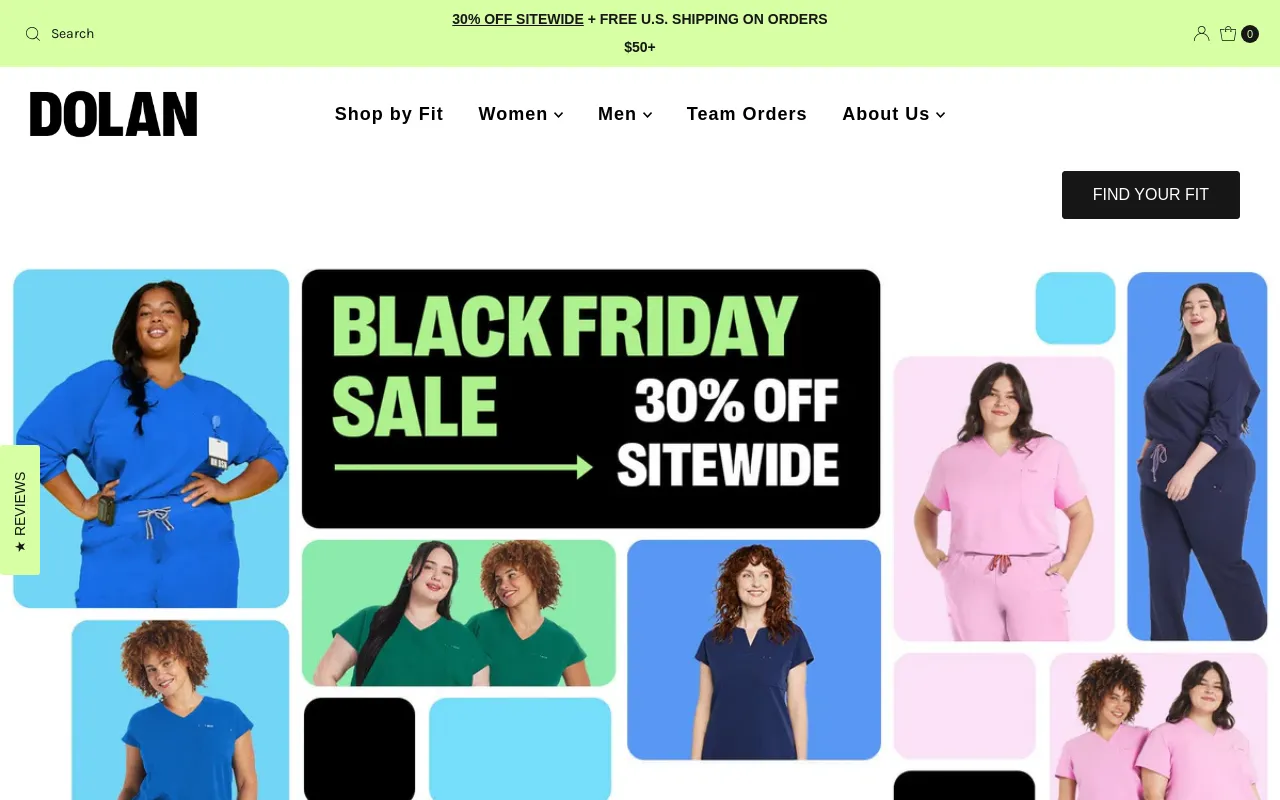This screenshot has height=800, width=1280.
Task: Open the pink scrubs model photo
Action: 1004,499
